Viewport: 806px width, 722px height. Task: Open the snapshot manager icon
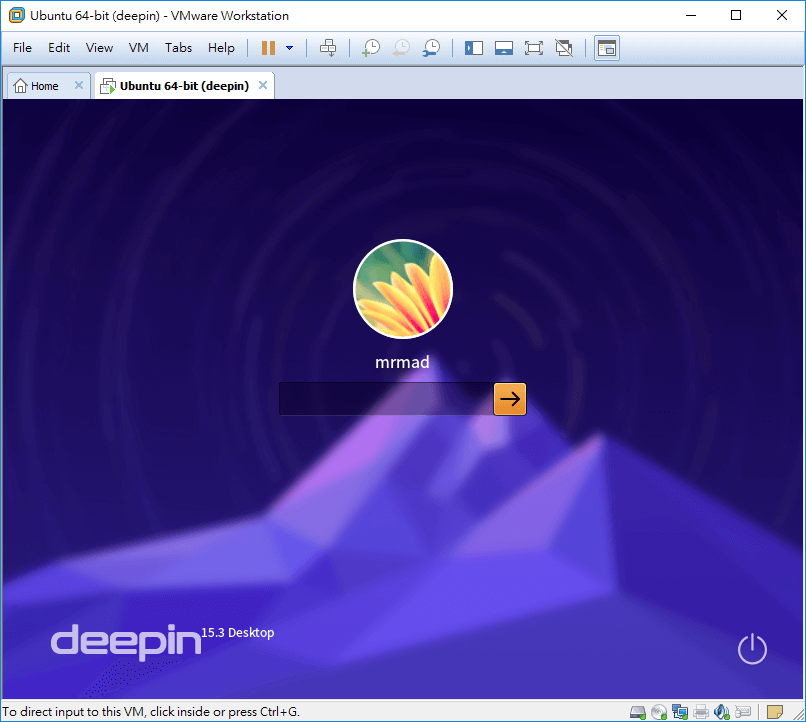[x=432, y=48]
